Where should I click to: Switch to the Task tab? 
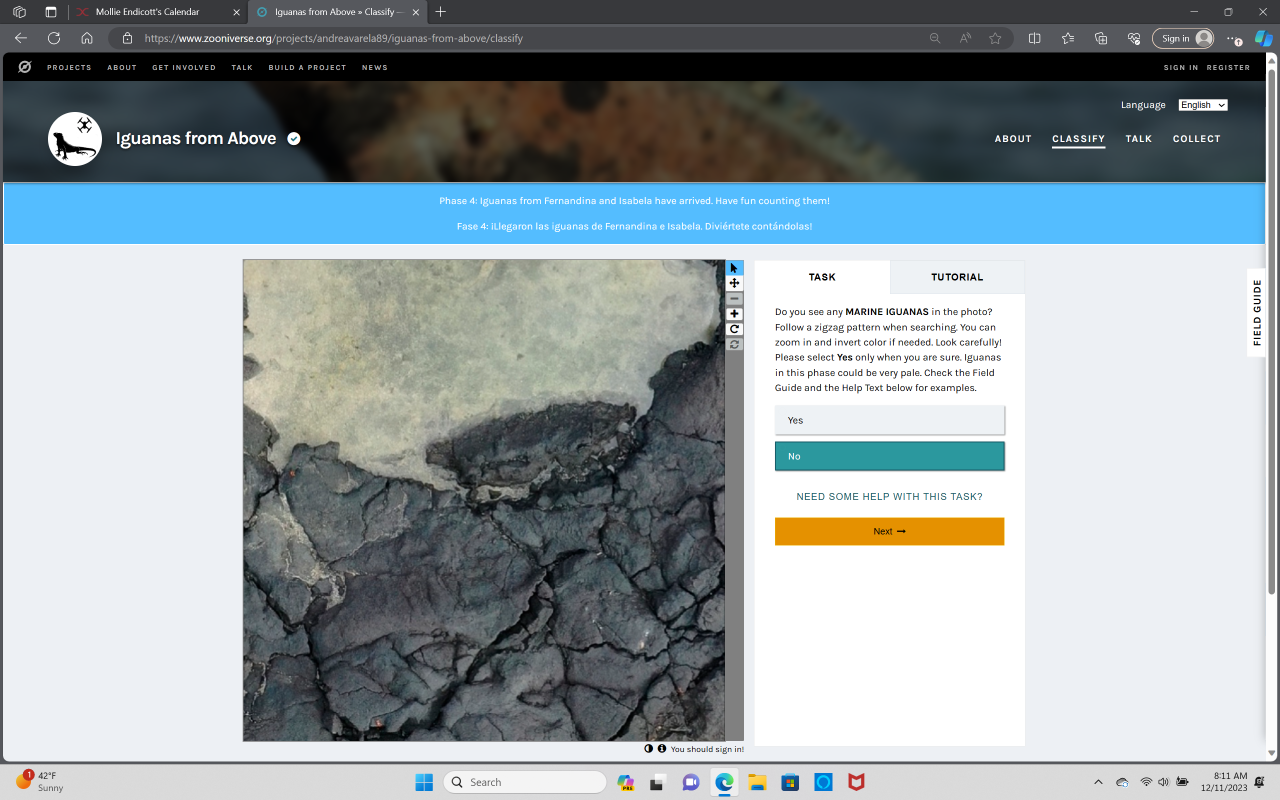(x=822, y=277)
